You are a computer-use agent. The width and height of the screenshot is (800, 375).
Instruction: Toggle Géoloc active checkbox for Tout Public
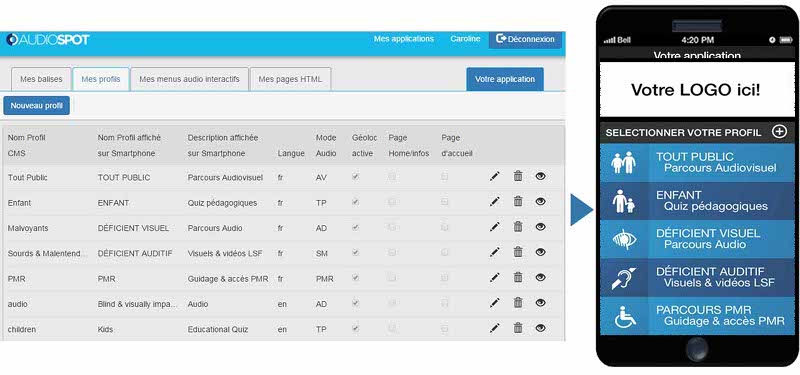point(356,176)
